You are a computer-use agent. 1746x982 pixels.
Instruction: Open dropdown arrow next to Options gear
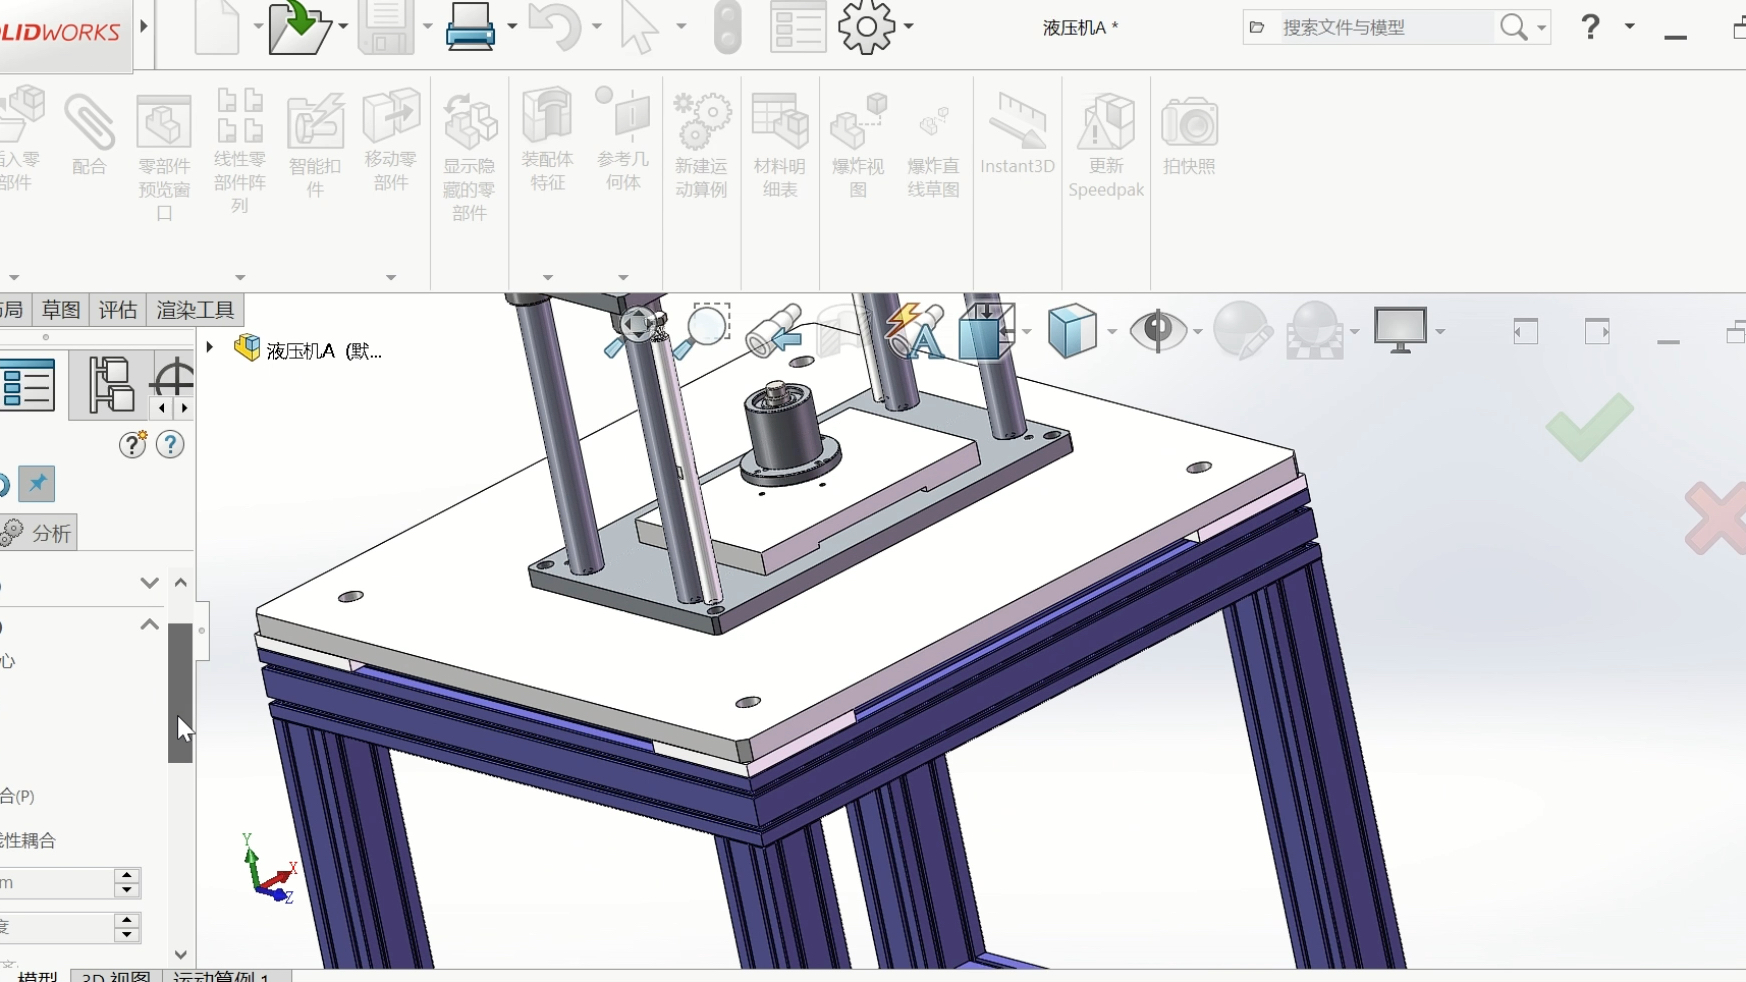[908, 27]
